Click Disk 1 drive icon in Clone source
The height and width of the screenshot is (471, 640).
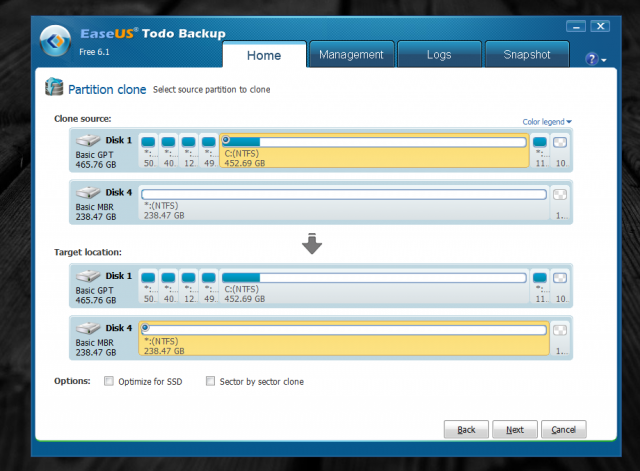[88, 140]
